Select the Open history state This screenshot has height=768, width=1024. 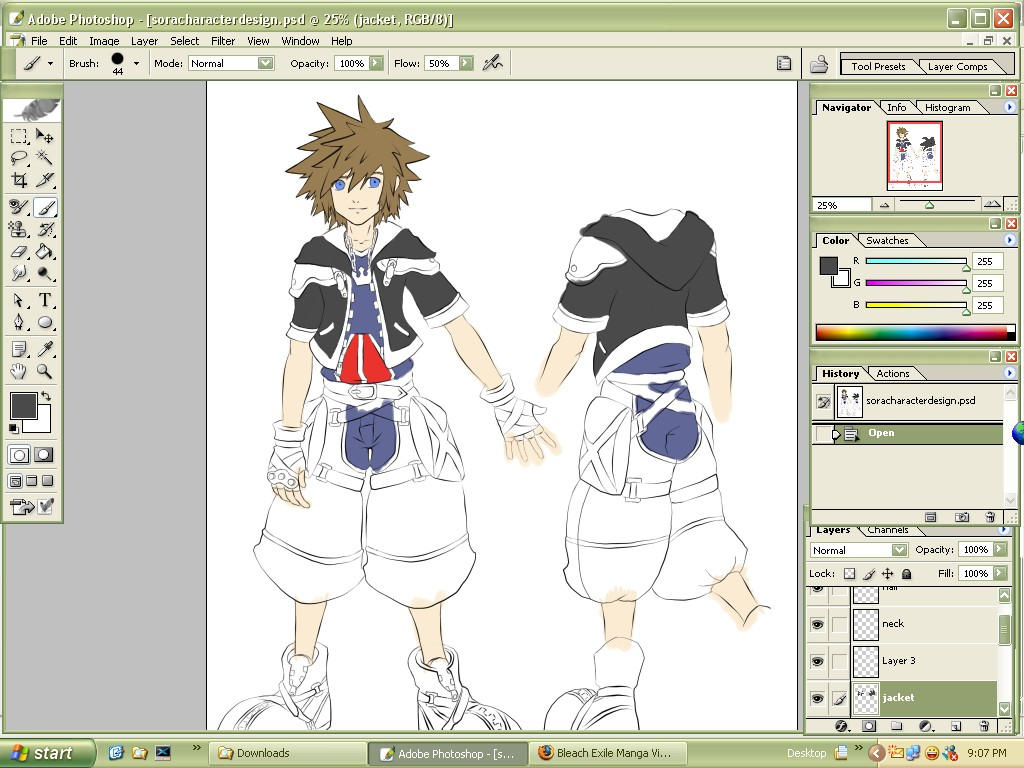click(907, 433)
